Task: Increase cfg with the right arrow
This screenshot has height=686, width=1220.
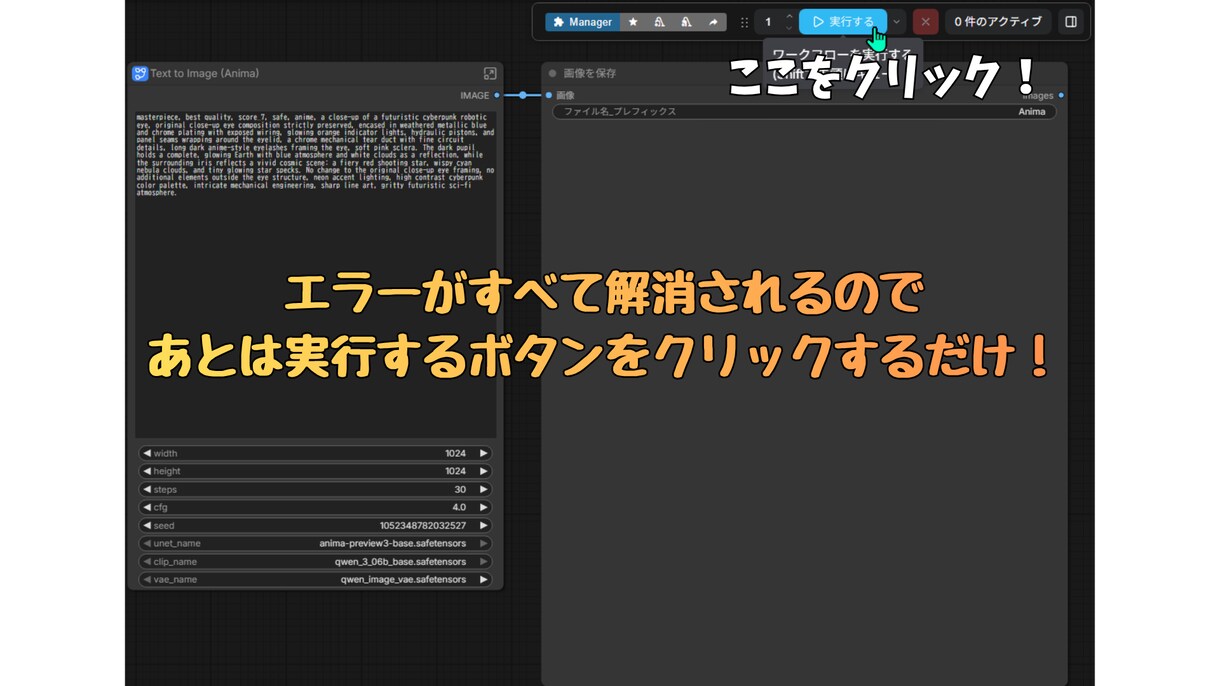Action: coord(484,507)
